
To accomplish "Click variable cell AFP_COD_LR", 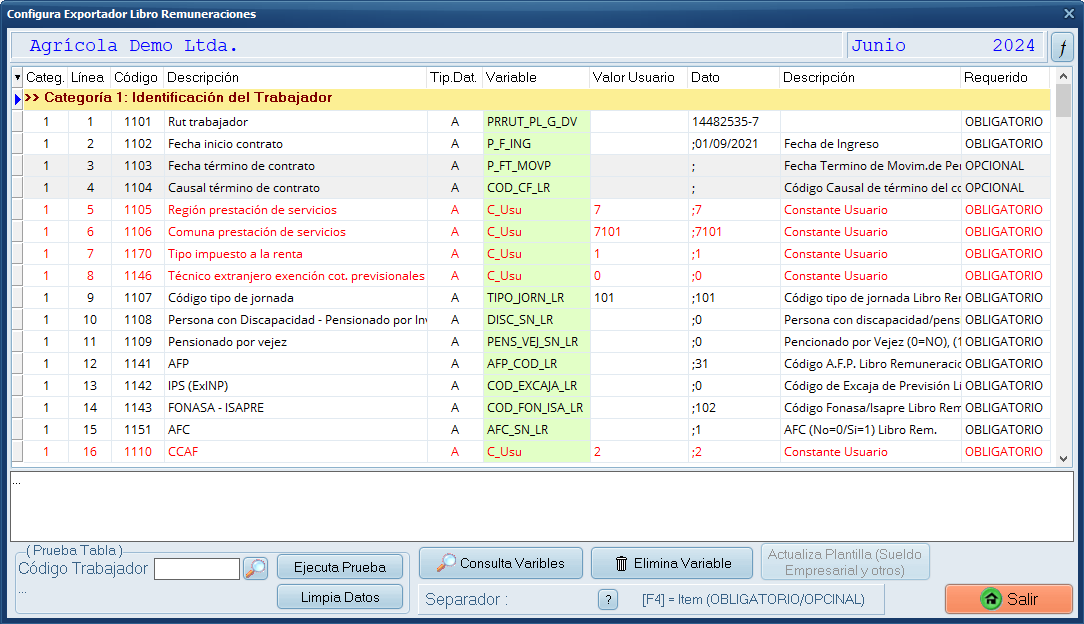I will [x=536, y=364].
